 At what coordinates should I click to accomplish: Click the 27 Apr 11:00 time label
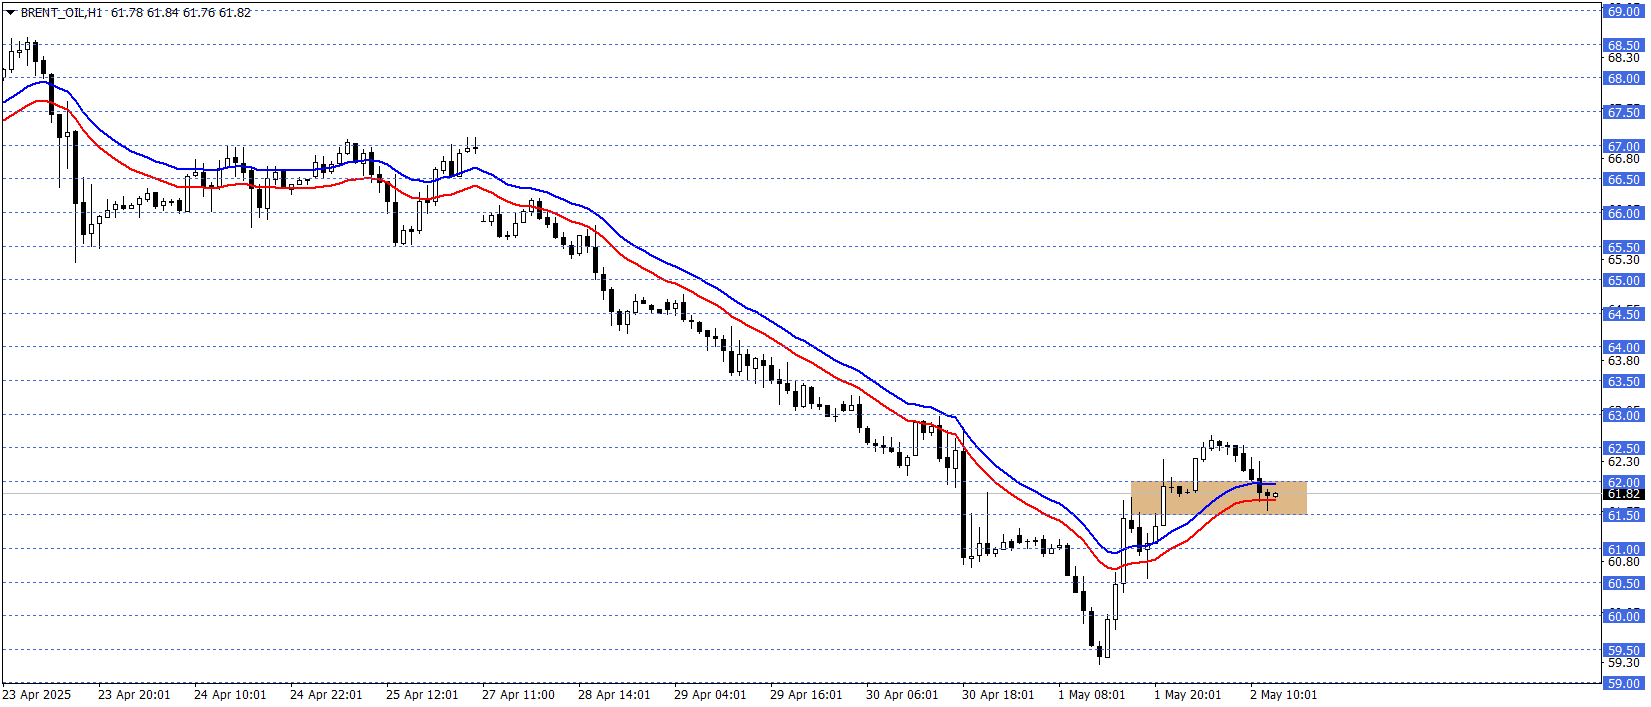518,695
